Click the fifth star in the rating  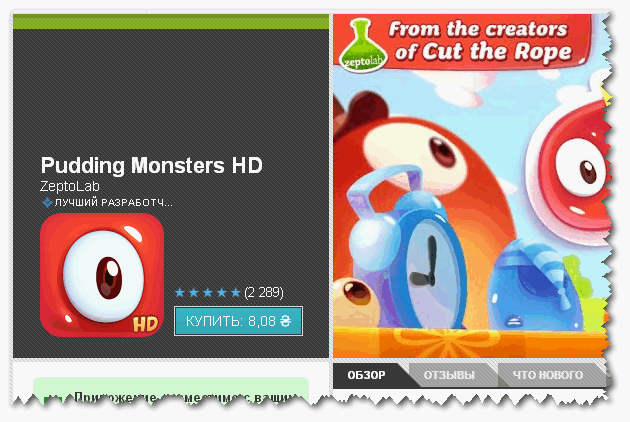click(236, 292)
